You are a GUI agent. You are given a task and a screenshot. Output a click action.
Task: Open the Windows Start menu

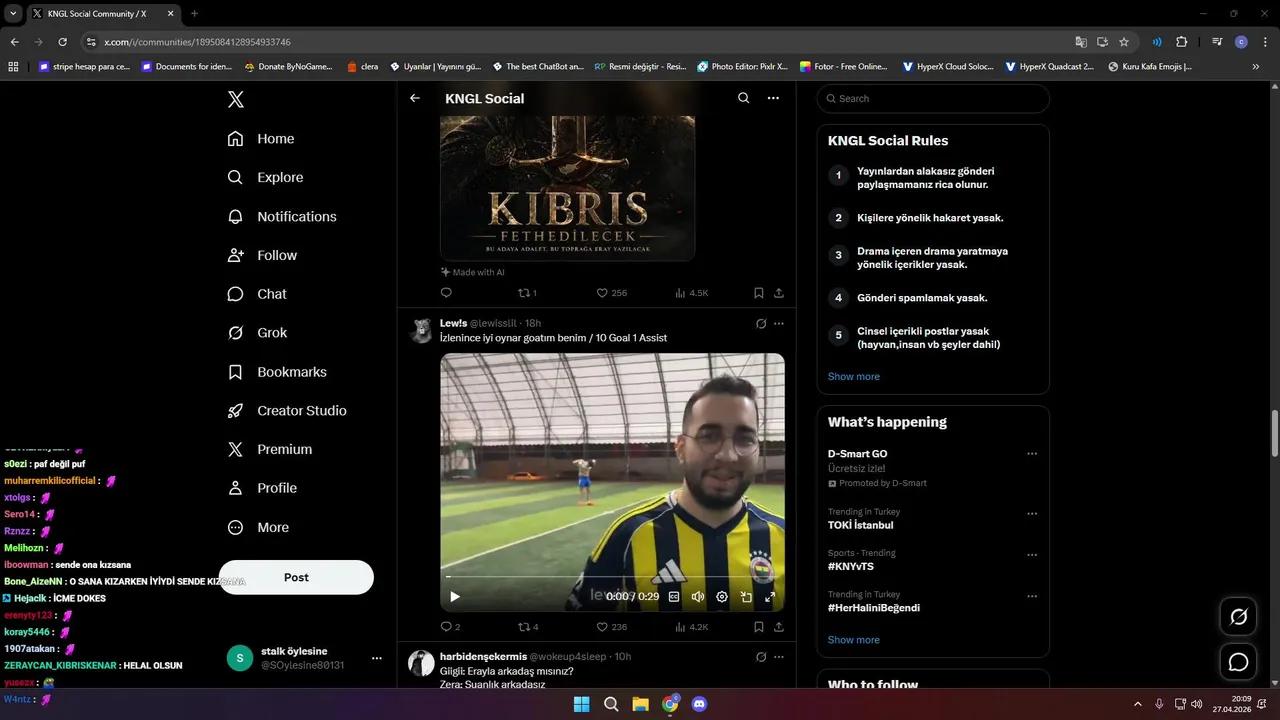[x=581, y=704]
